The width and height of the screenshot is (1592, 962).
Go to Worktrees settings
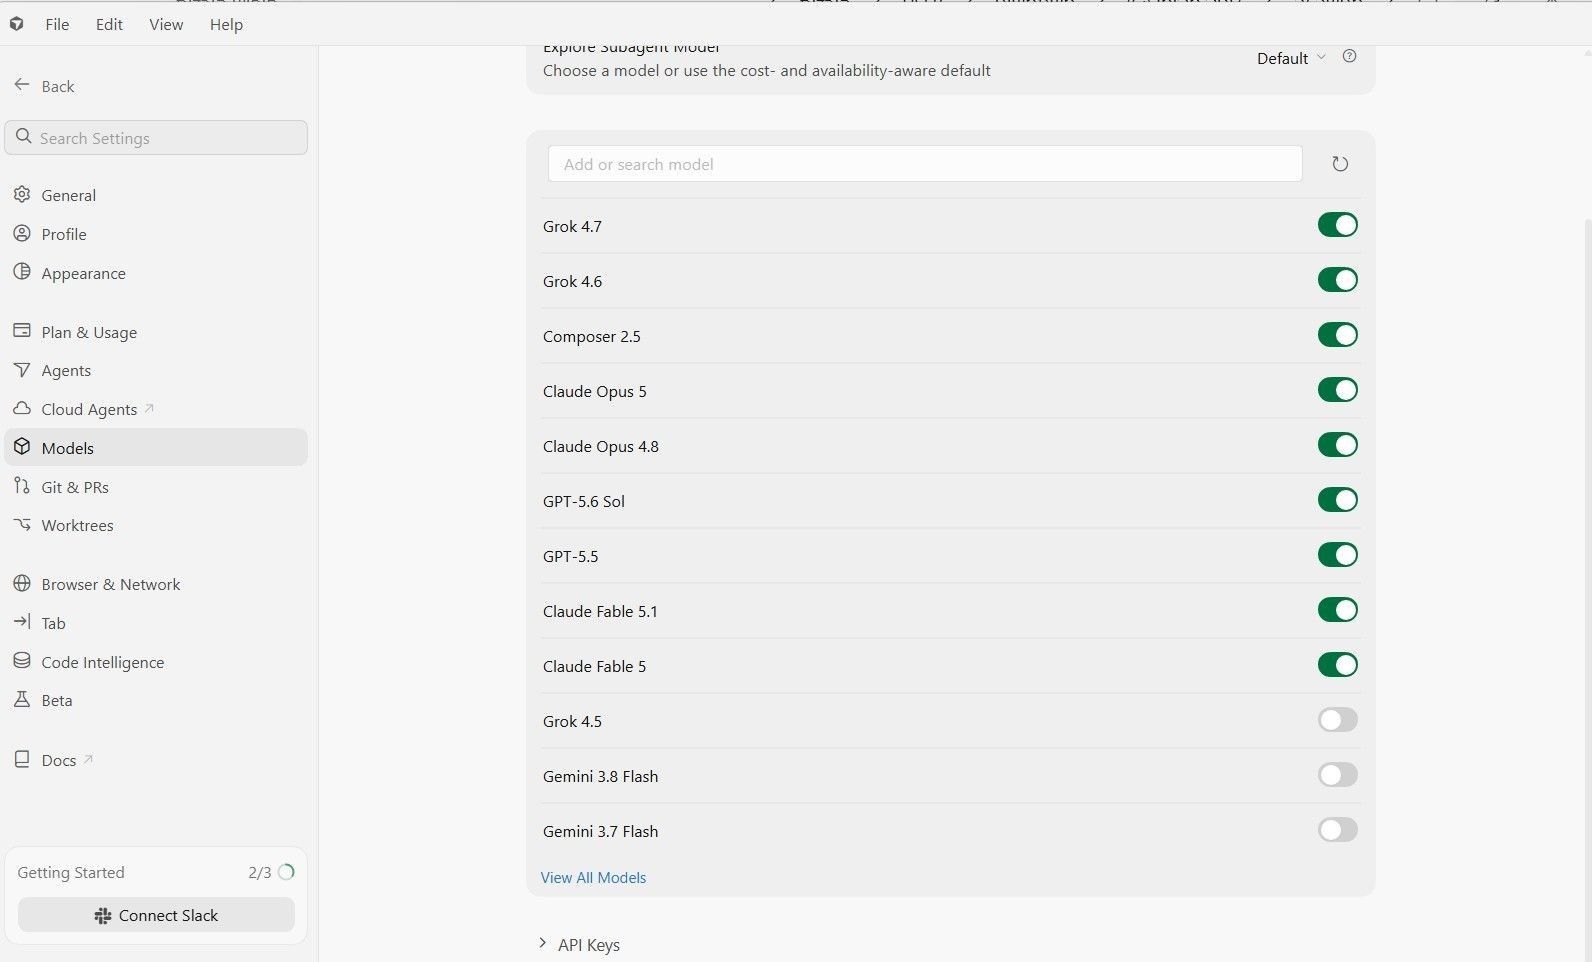pyautogui.click(x=156, y=525)
